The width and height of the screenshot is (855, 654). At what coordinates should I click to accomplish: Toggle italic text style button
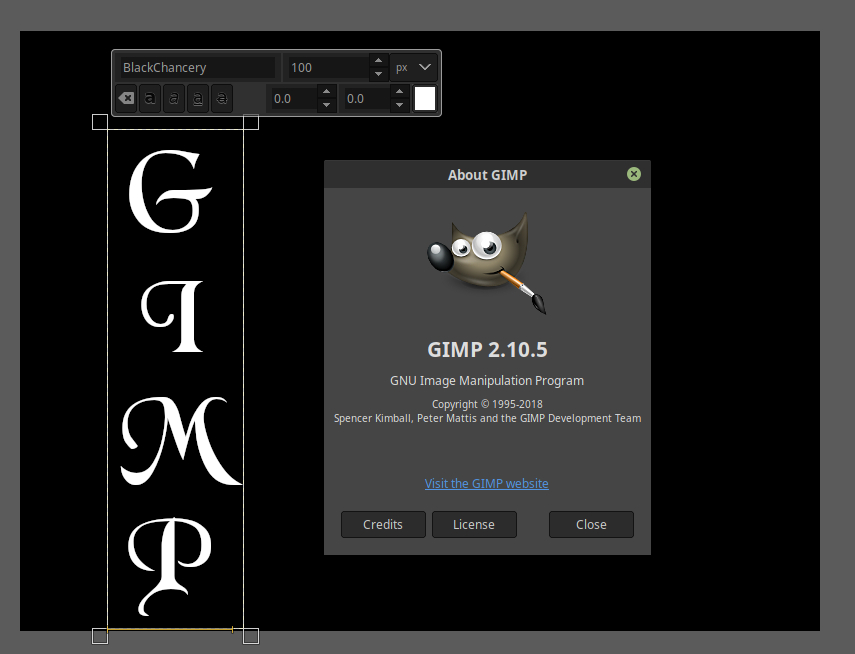tap(174, 98)
